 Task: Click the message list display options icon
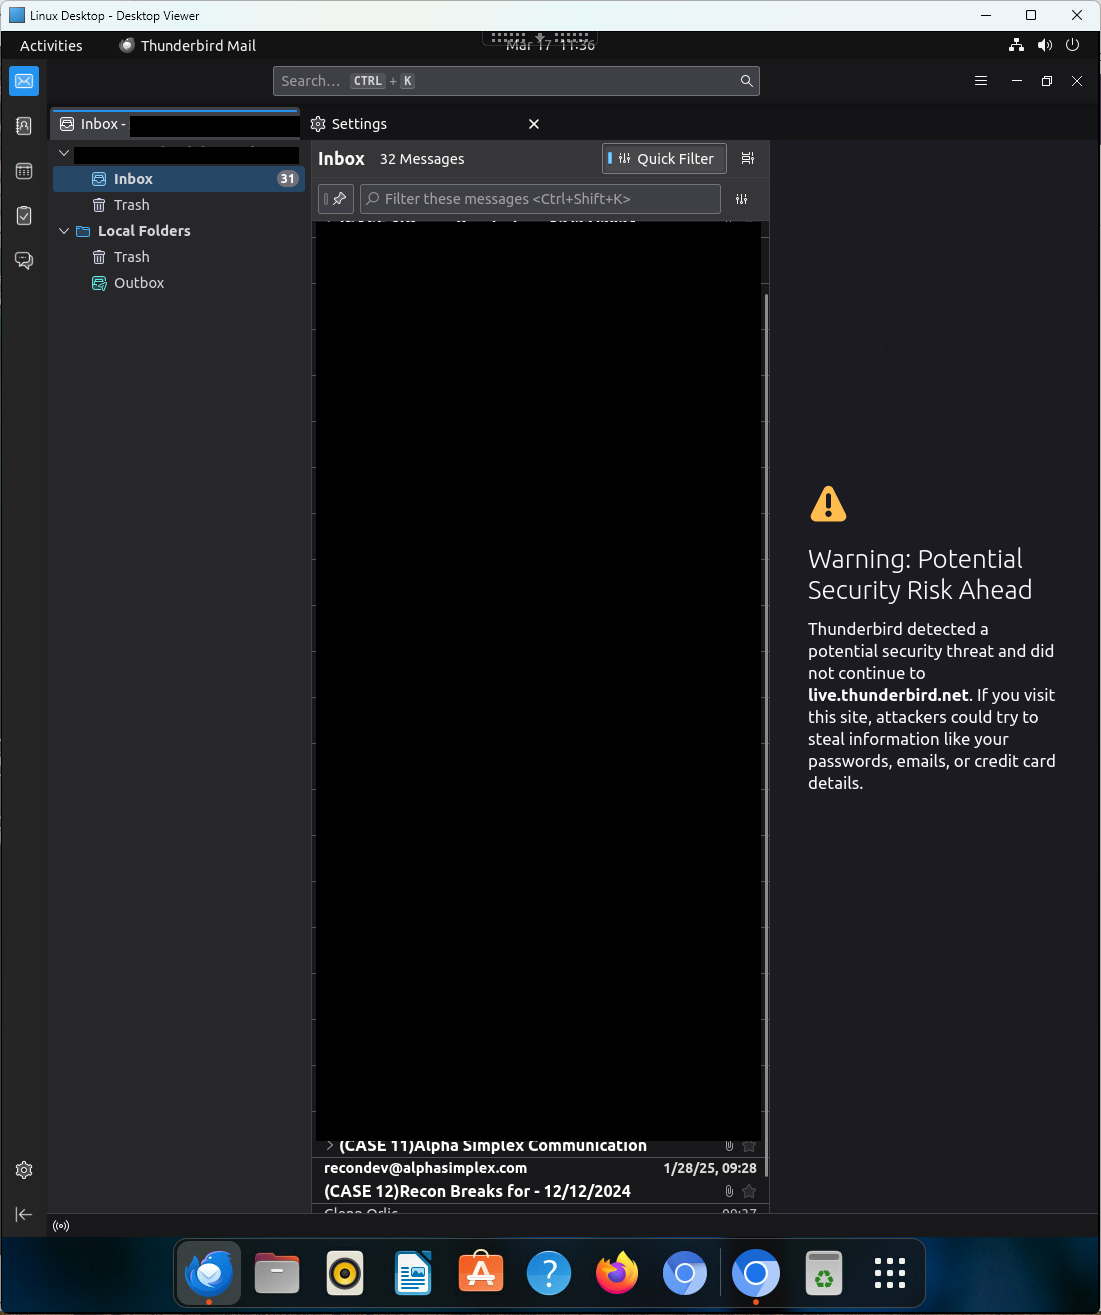pyautogui.click(x=747, y=159)
